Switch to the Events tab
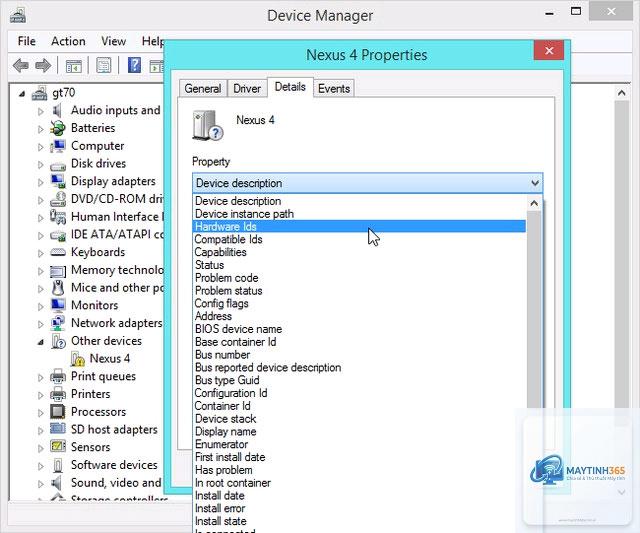Image resolution: width=640 pixels, height=533 pixels. click(x=333, y=89)
